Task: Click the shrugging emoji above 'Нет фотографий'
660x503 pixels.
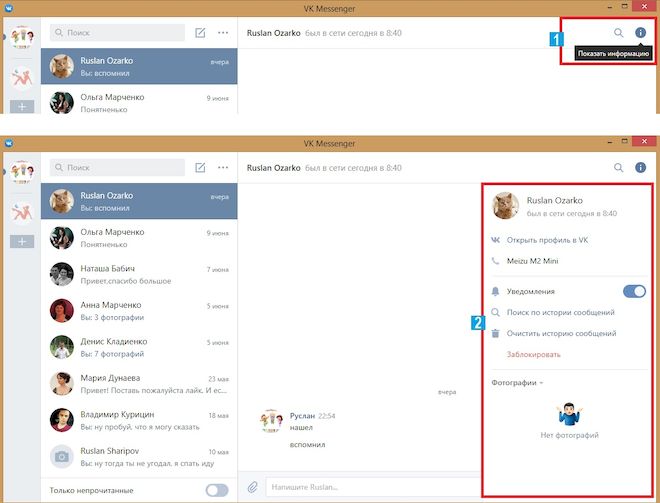Action: tap(569, 413)
